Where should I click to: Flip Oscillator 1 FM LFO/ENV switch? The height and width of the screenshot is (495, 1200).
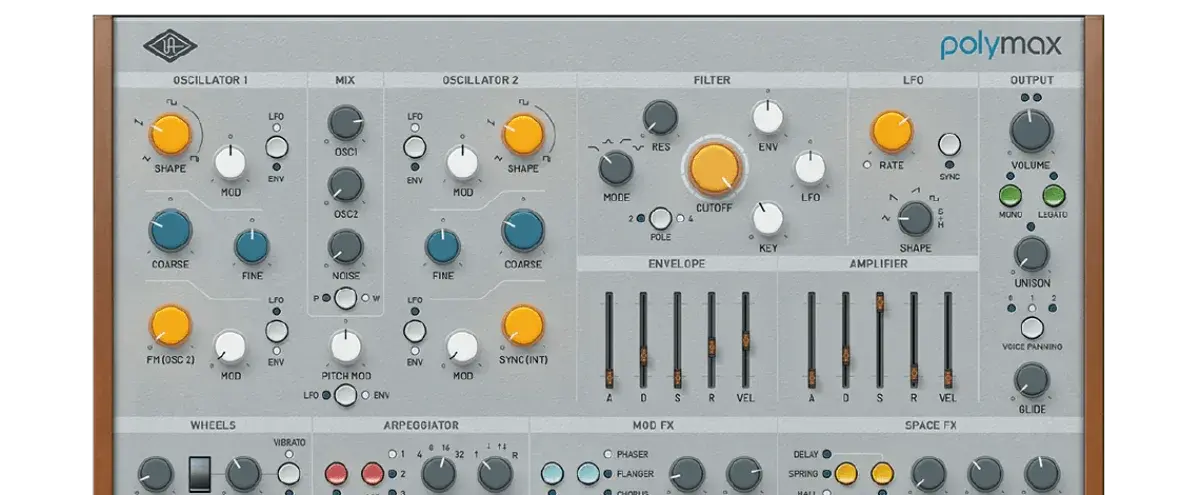276,330
